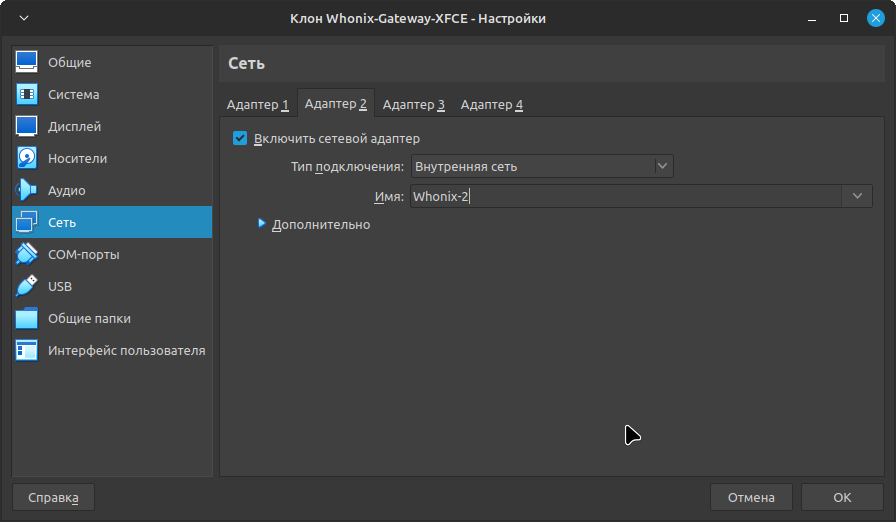Switch to the Адаптер 1 tab
The image size is (896, 522).
(257, 105)
